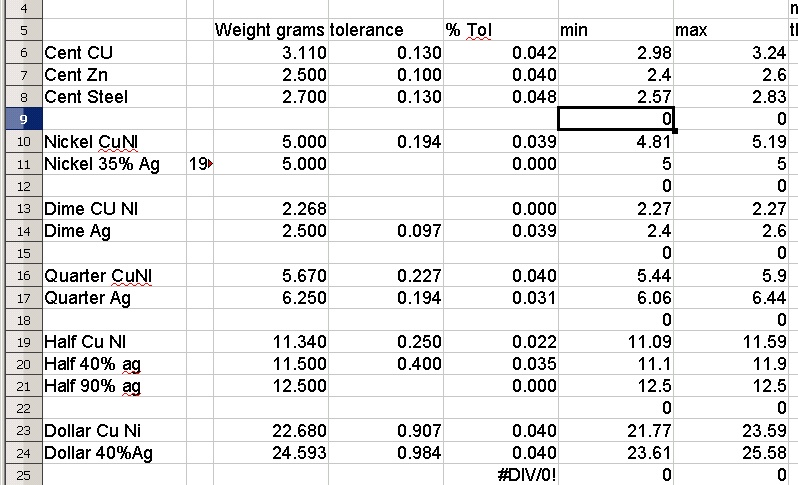Screen dimensions: 798x485
Task: Select the "% Tol" heading cell
Action: [x=499, y=30]
